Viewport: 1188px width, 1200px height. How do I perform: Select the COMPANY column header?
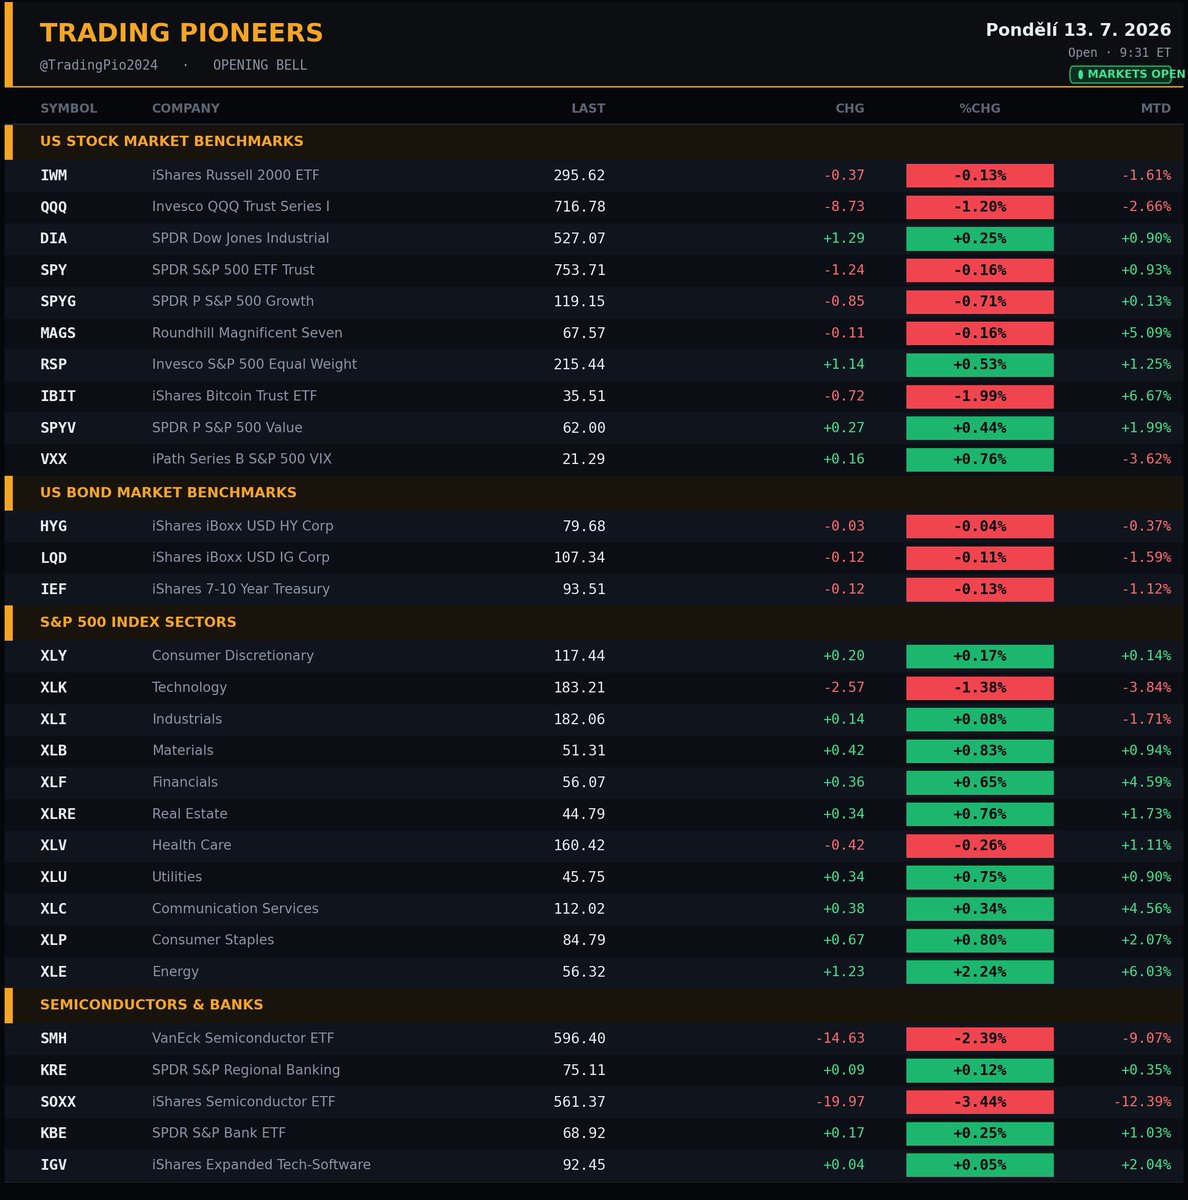(186, 108)
